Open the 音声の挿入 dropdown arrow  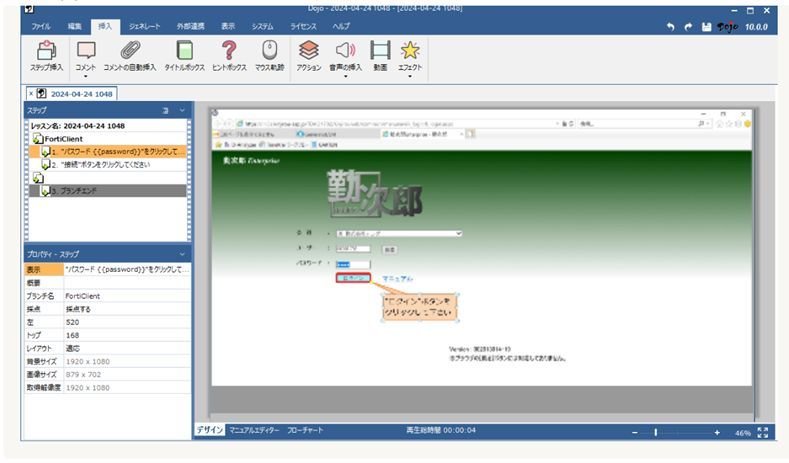click(x=345, y=76)
